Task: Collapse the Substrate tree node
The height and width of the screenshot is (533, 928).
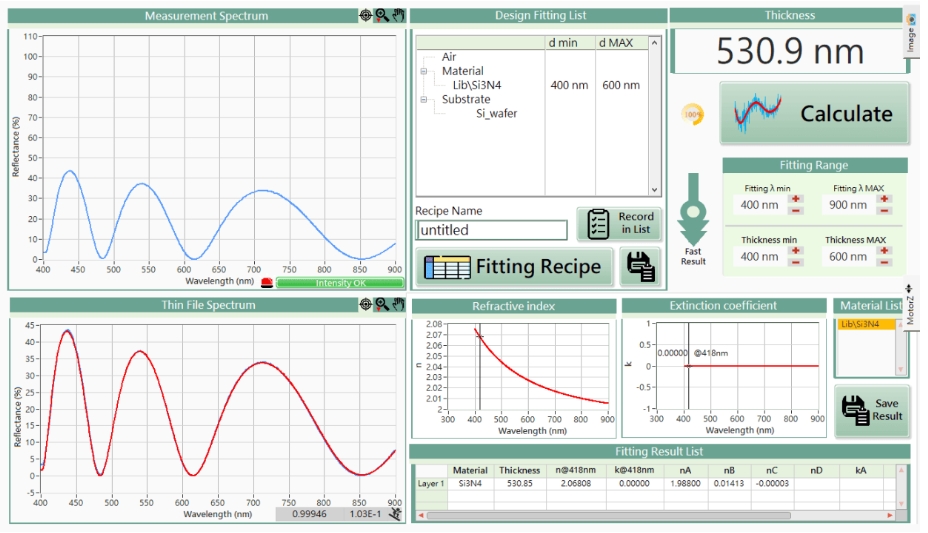Action: coord(424,99)
